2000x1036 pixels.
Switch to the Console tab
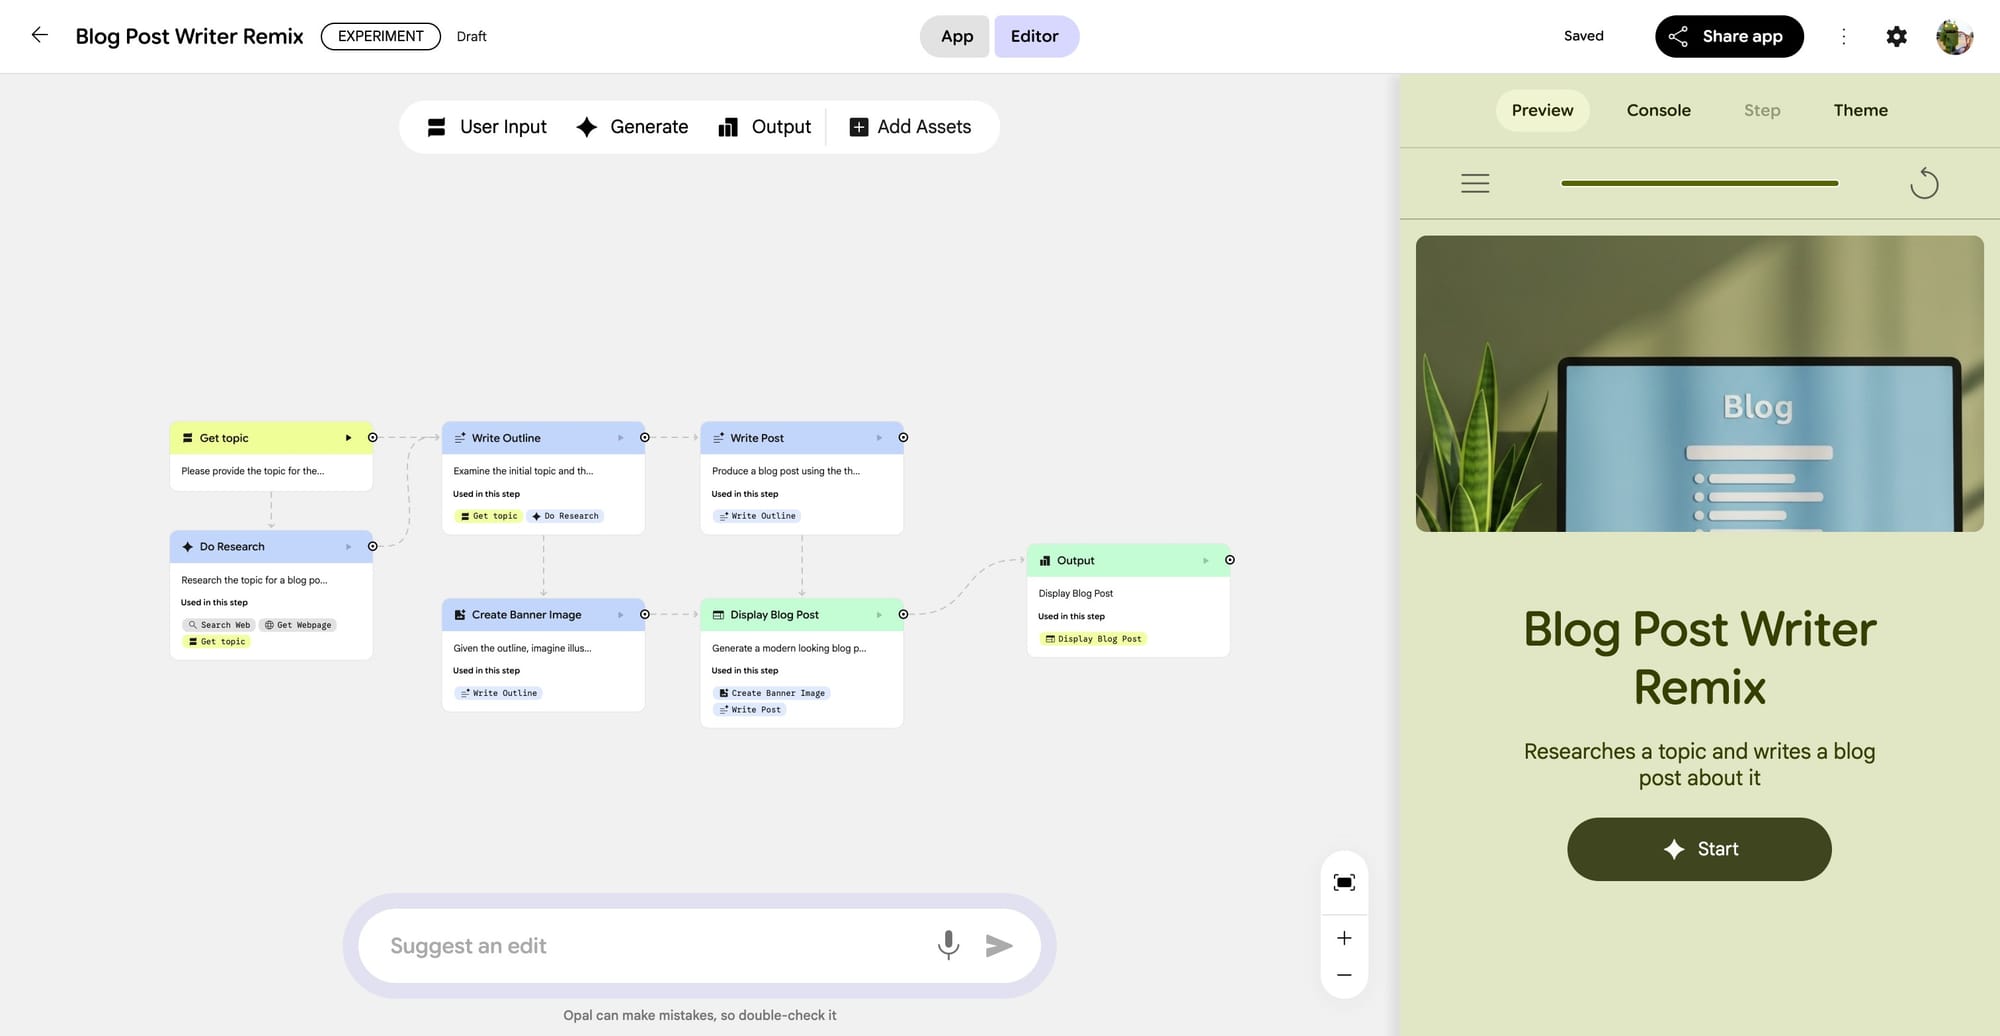point(1658,111)
